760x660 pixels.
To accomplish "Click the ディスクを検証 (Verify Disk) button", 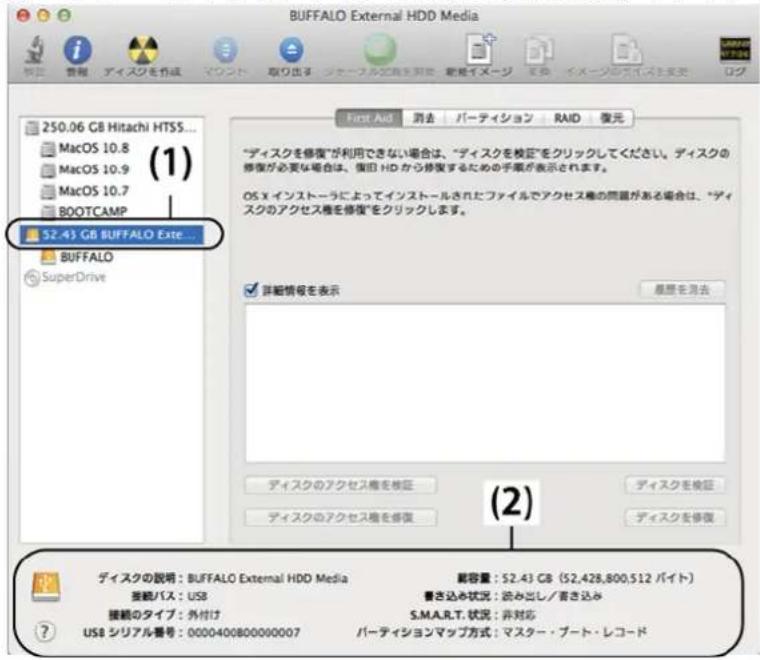I will pos(675,485).
